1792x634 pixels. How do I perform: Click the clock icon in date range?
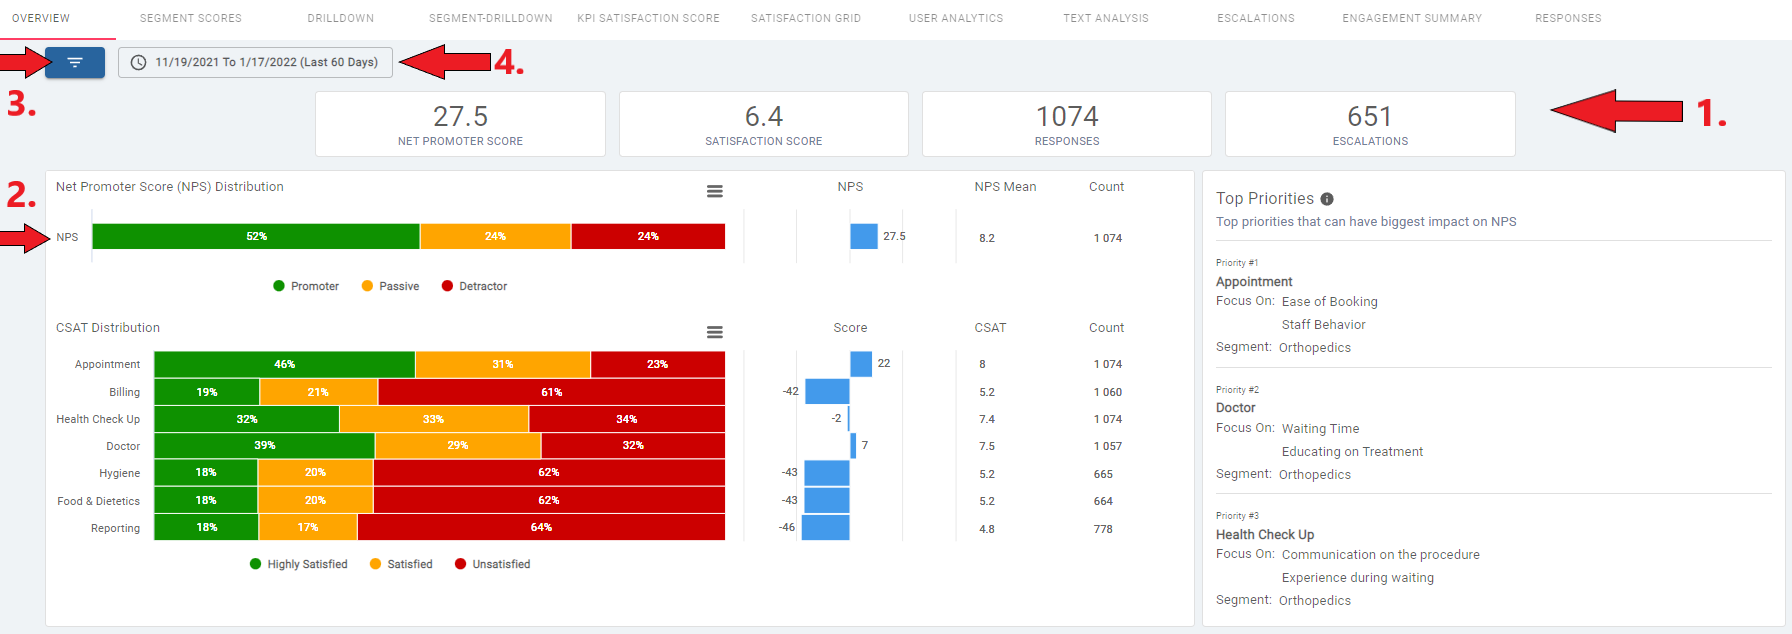click(139, 63)
